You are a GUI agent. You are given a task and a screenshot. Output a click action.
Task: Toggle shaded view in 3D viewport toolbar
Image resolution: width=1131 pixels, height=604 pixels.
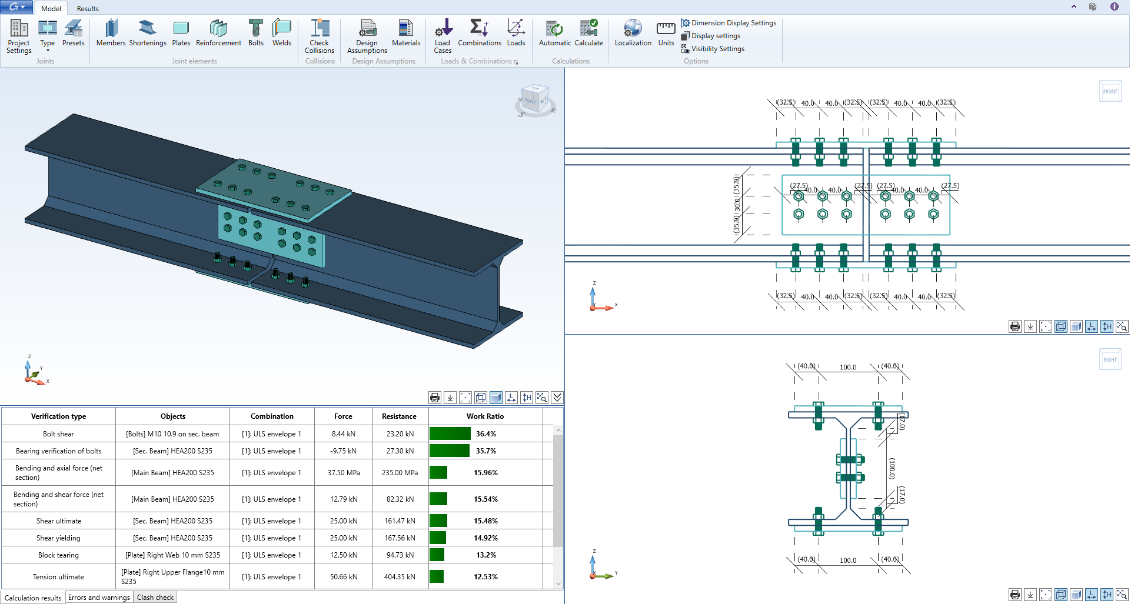click(496, 397)
